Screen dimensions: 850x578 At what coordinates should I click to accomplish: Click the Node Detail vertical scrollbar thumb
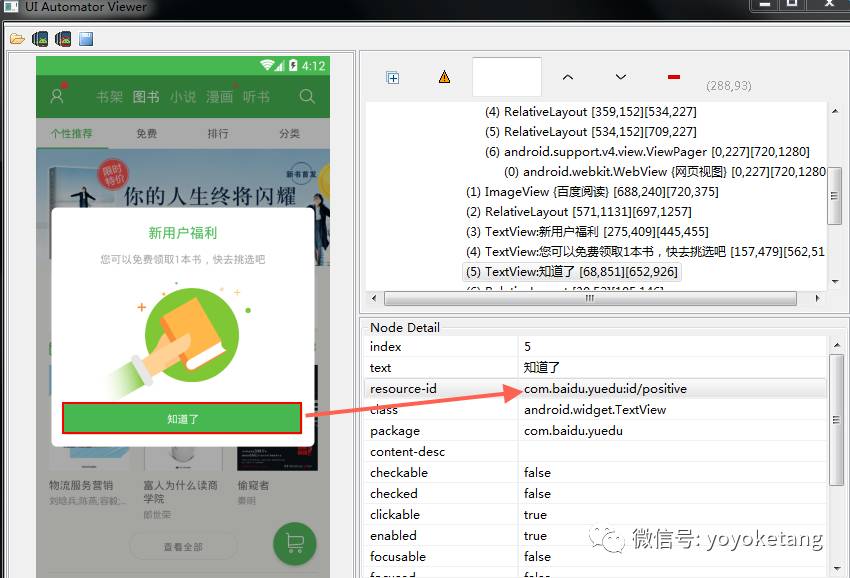836,420
